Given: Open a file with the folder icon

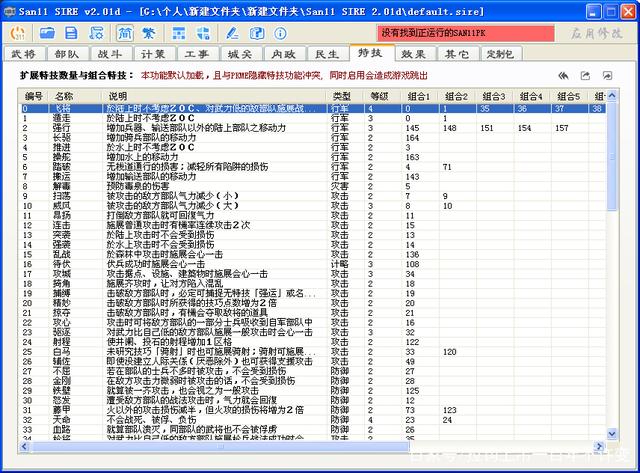Looking at the screenshot, I should (x=48, y=32).
